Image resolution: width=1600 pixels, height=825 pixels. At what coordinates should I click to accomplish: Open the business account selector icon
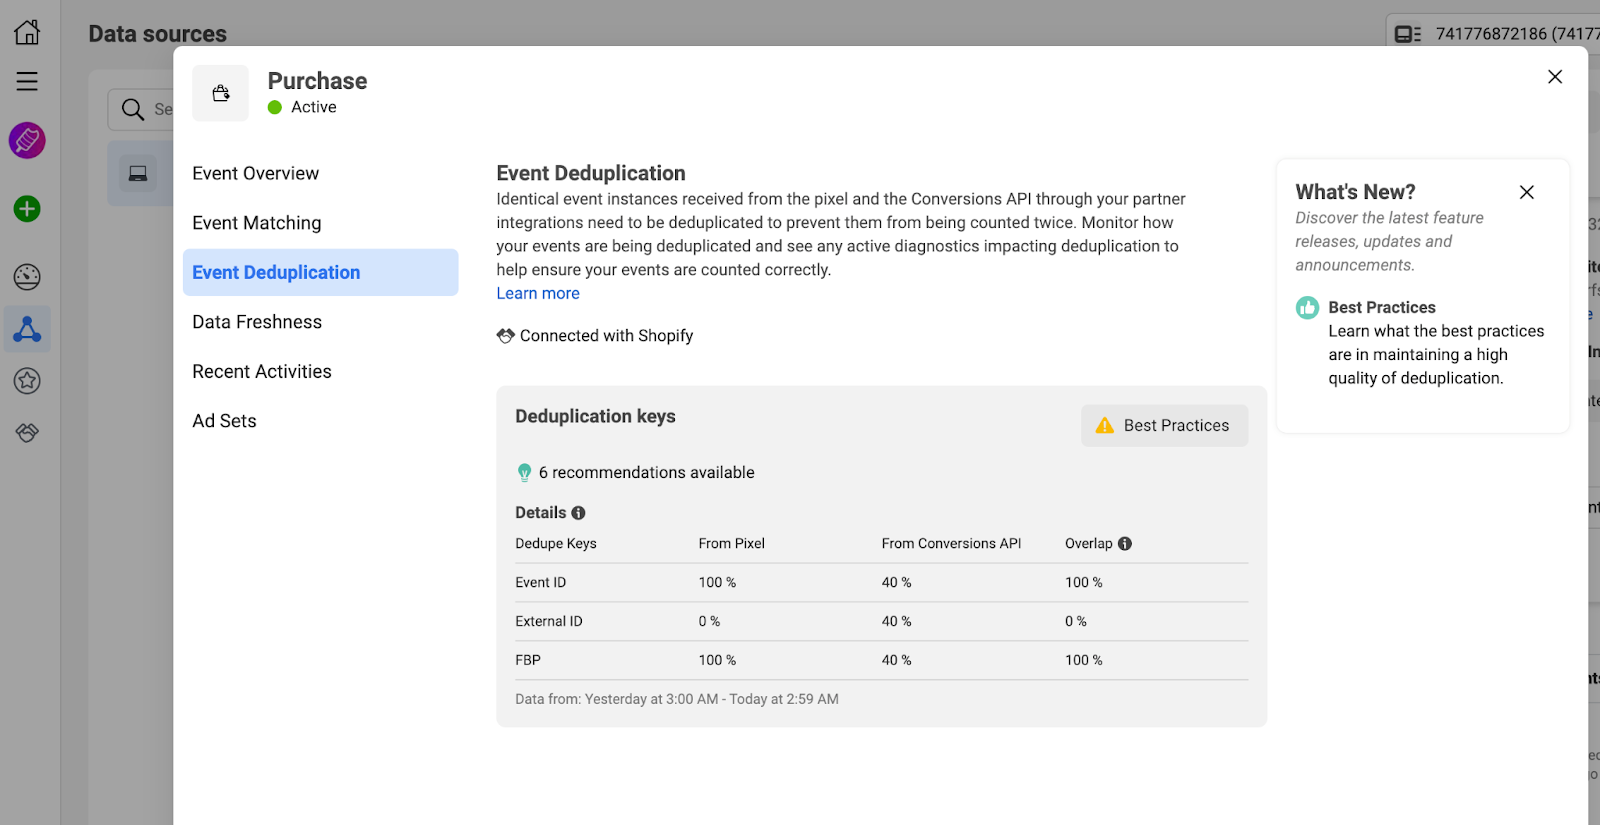pyautogui.click(x=1408, y=34)
